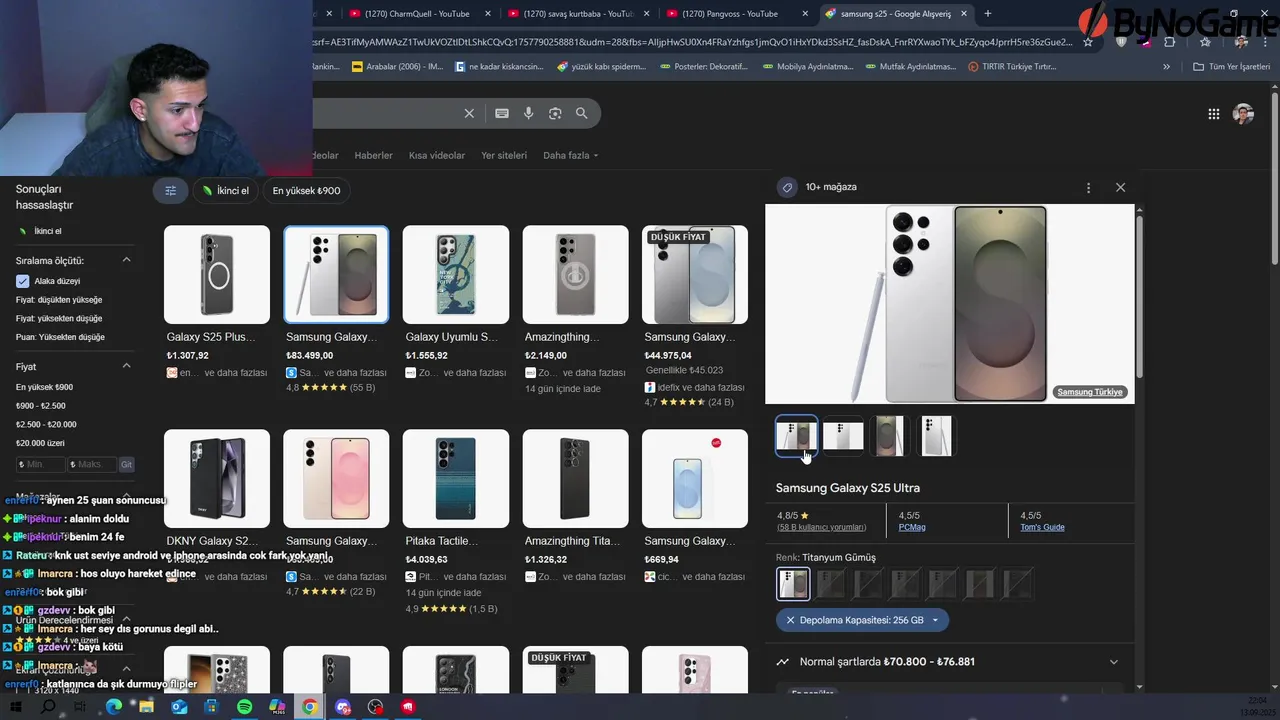Open the Arabalar (2006) - IM... bookmark
This screenshot has width=1280, height=720.
click(x=397, y=67)
